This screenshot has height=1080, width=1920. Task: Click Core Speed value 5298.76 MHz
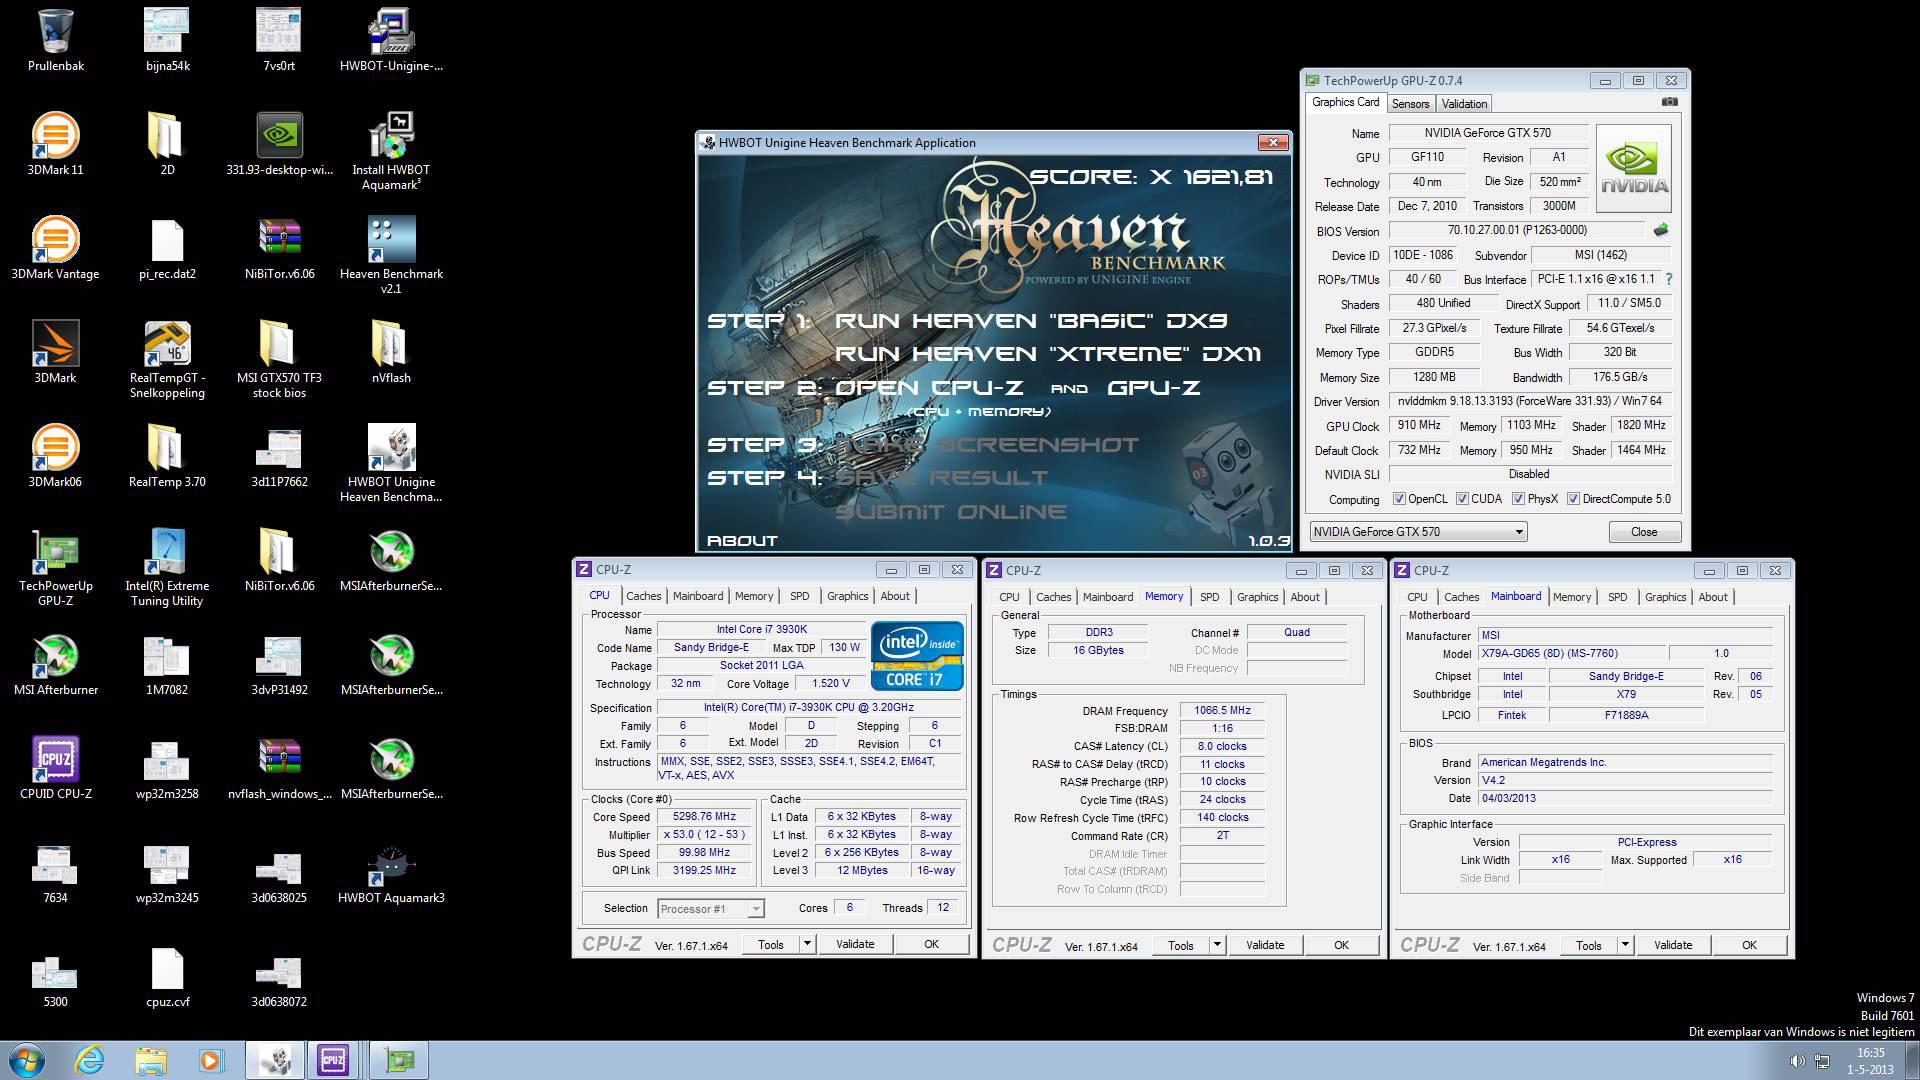pos(704,817)
